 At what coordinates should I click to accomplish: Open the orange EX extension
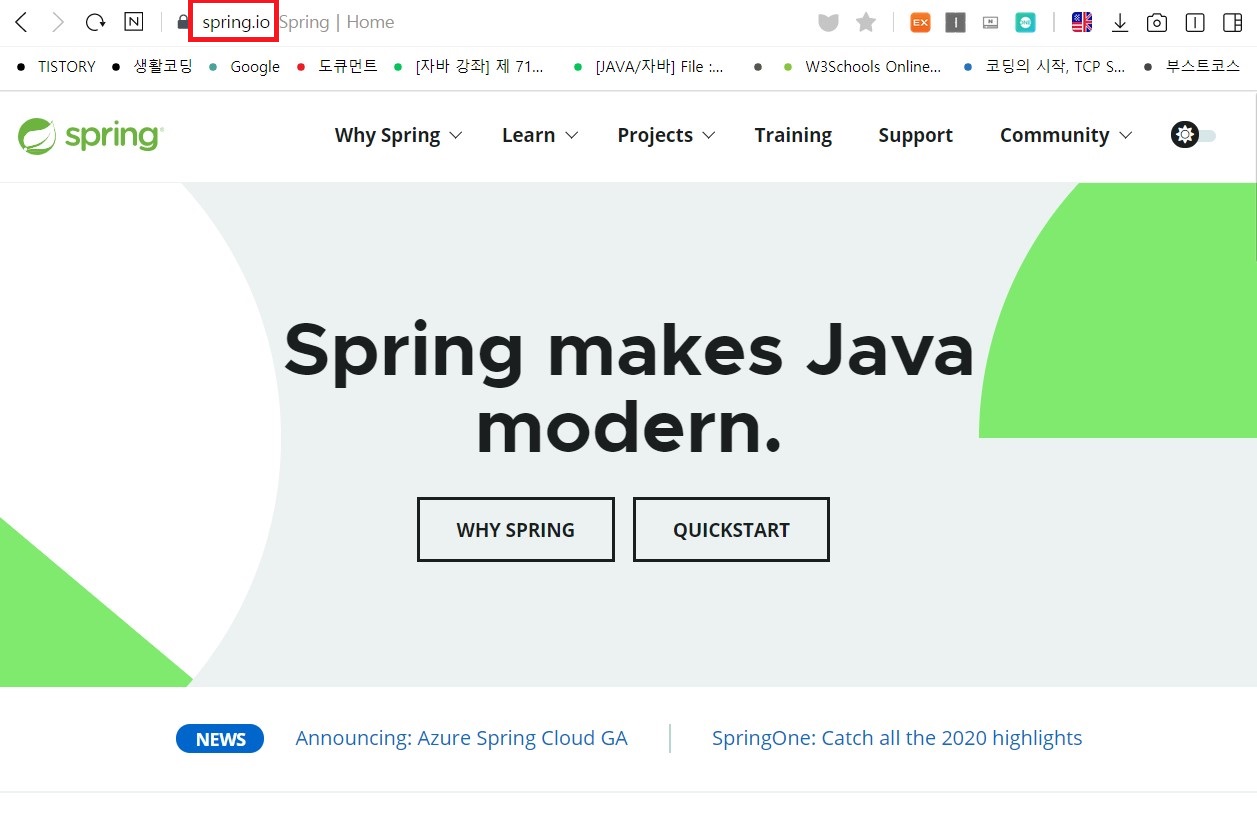(920, 22)
